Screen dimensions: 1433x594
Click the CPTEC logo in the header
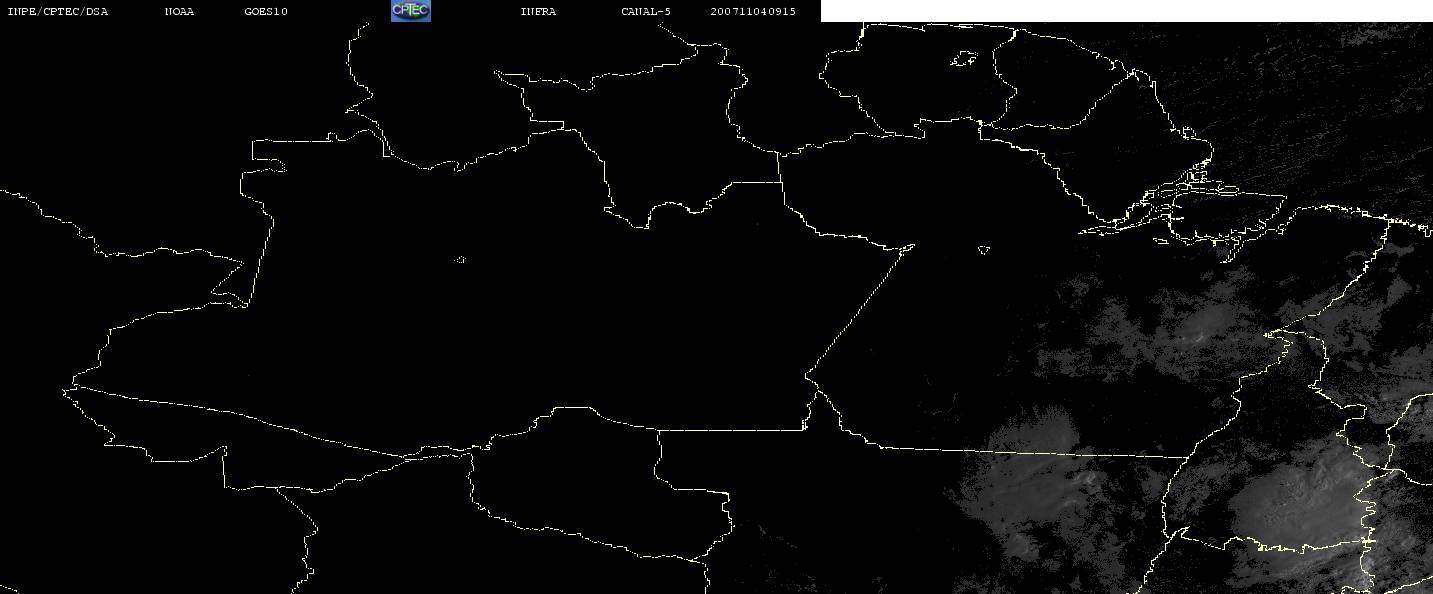click(x=411, y=11)
